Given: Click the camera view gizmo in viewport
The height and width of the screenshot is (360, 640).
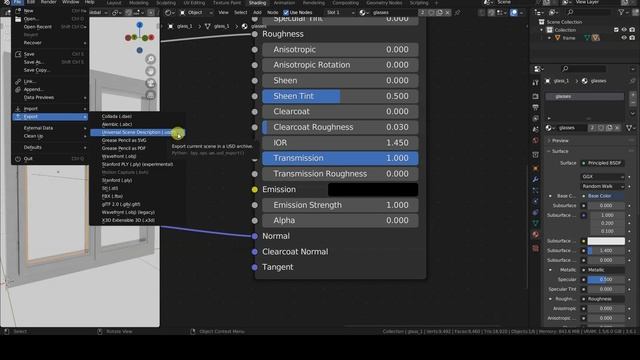Looking at the screenshot, I should [151, 83].
